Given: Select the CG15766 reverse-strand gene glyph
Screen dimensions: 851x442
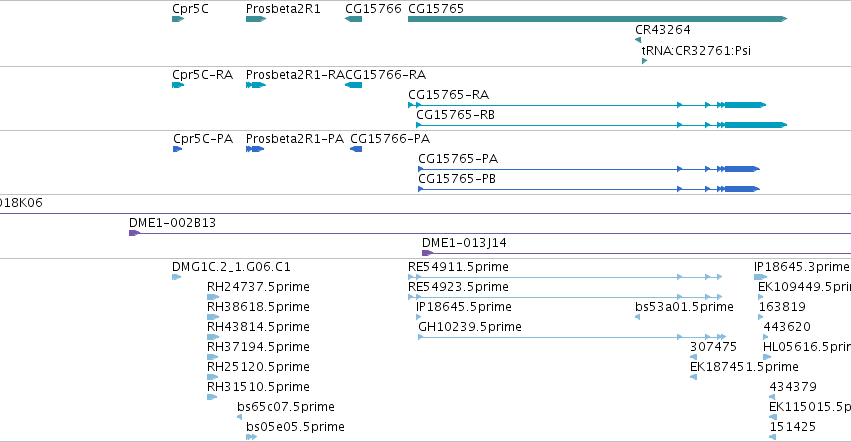Looking at the screenshot, I should pos(353,19).
